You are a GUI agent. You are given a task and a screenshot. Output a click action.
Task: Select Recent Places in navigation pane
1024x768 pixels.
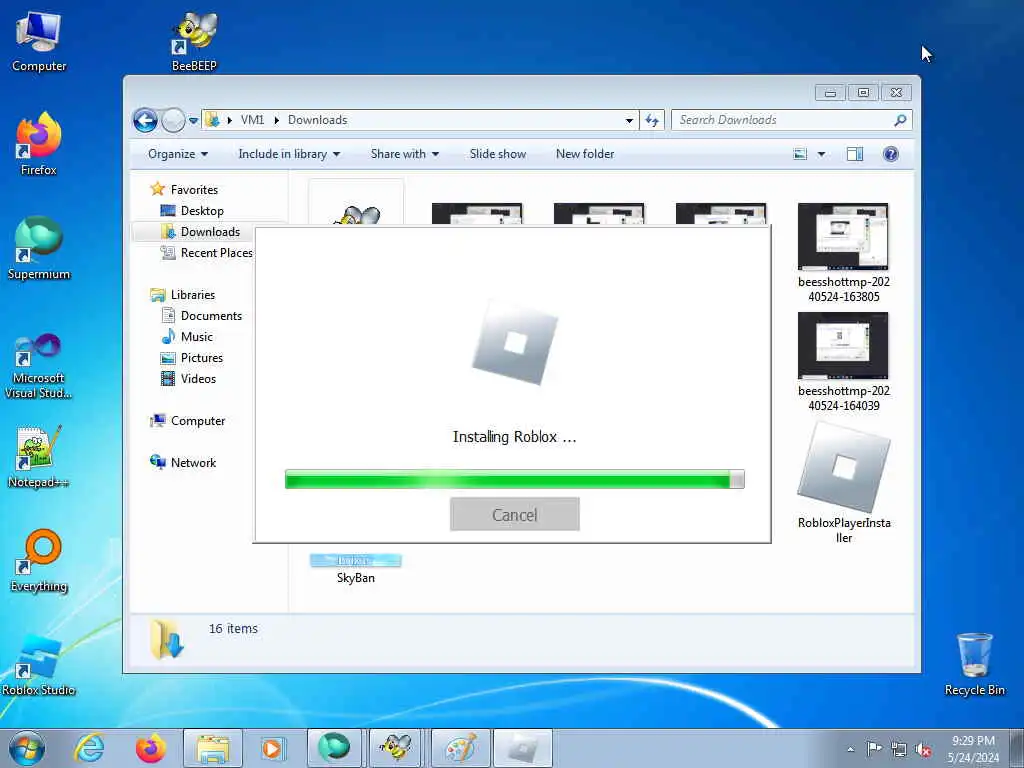coord(216,253)
